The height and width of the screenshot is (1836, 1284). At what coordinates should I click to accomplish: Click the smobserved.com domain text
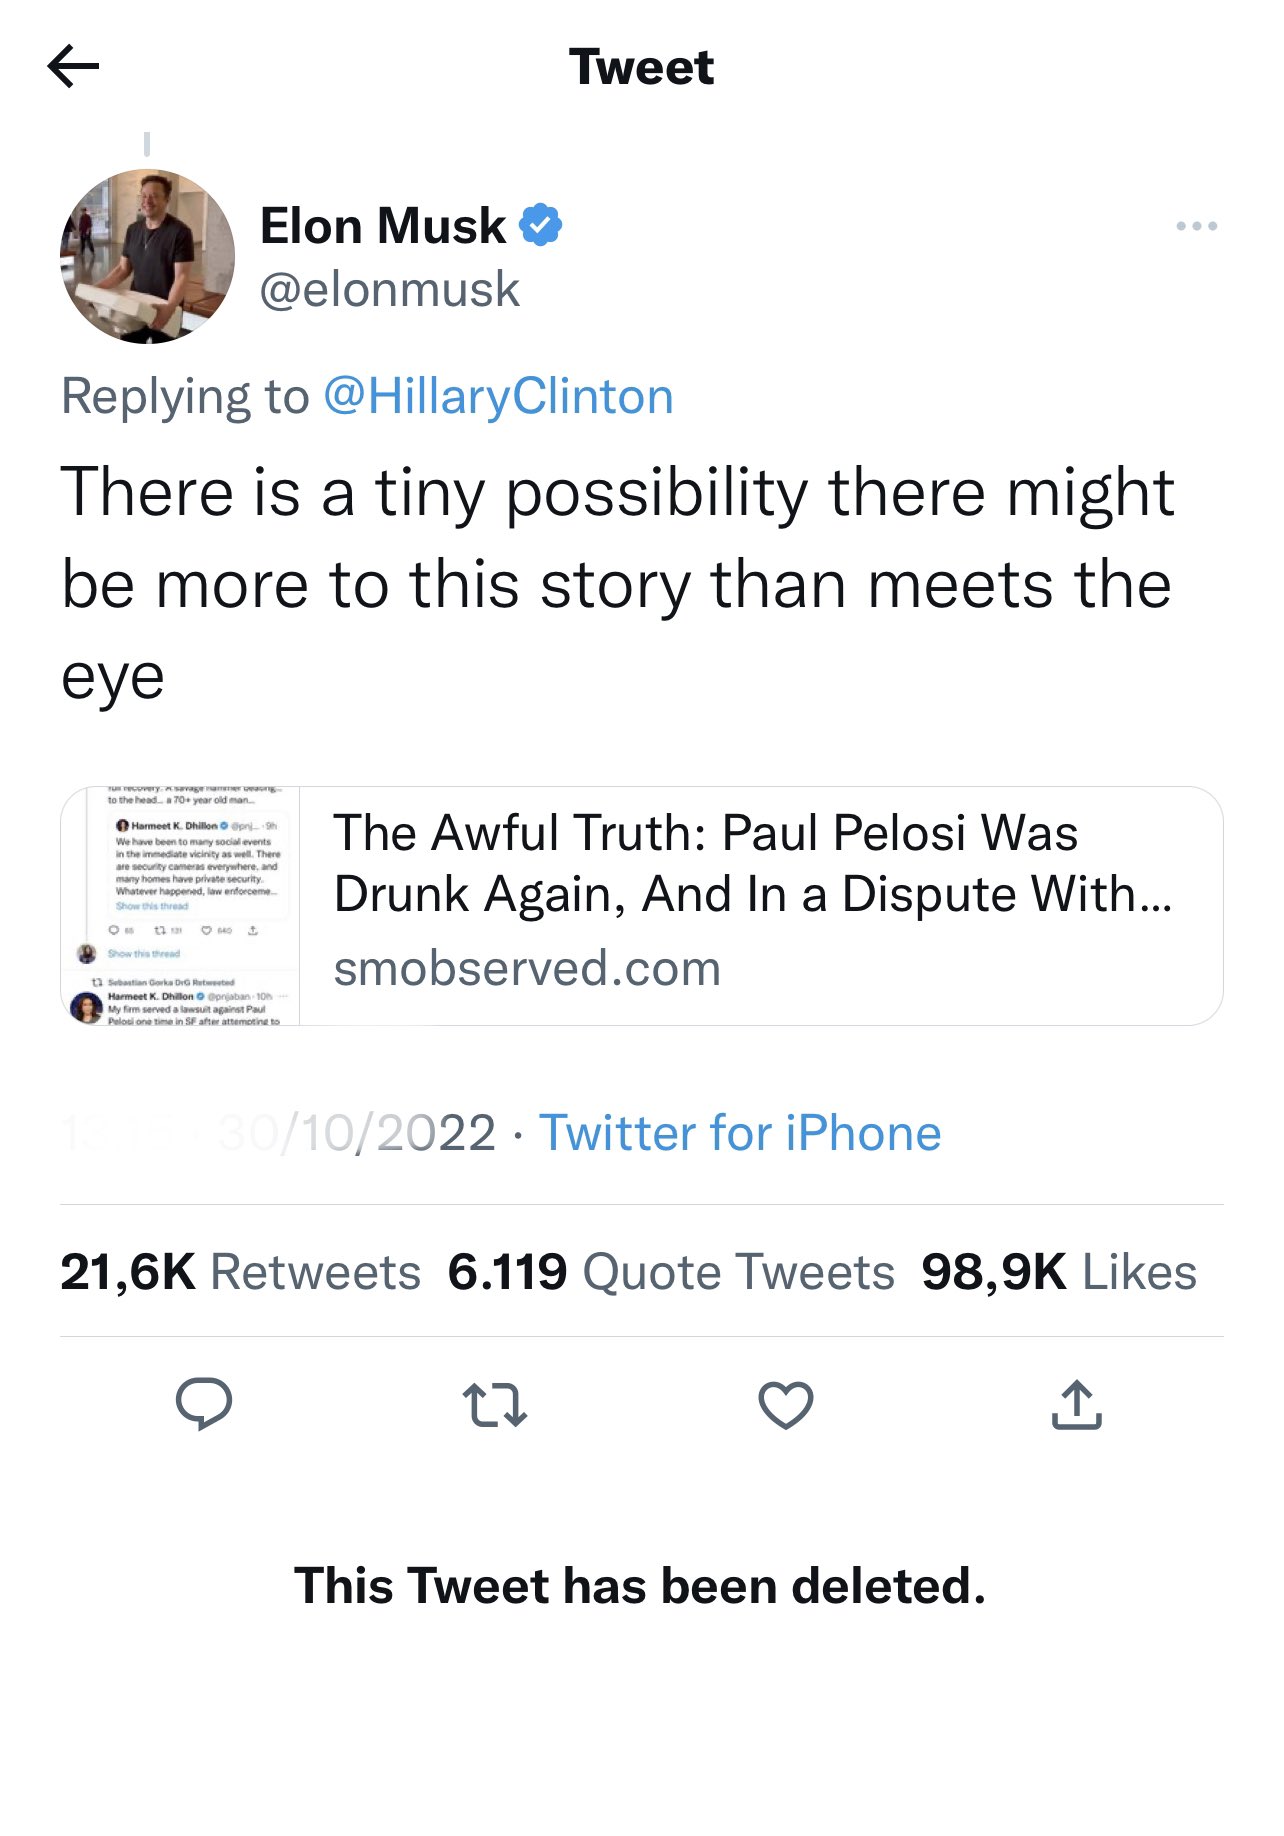pos(527,968)
